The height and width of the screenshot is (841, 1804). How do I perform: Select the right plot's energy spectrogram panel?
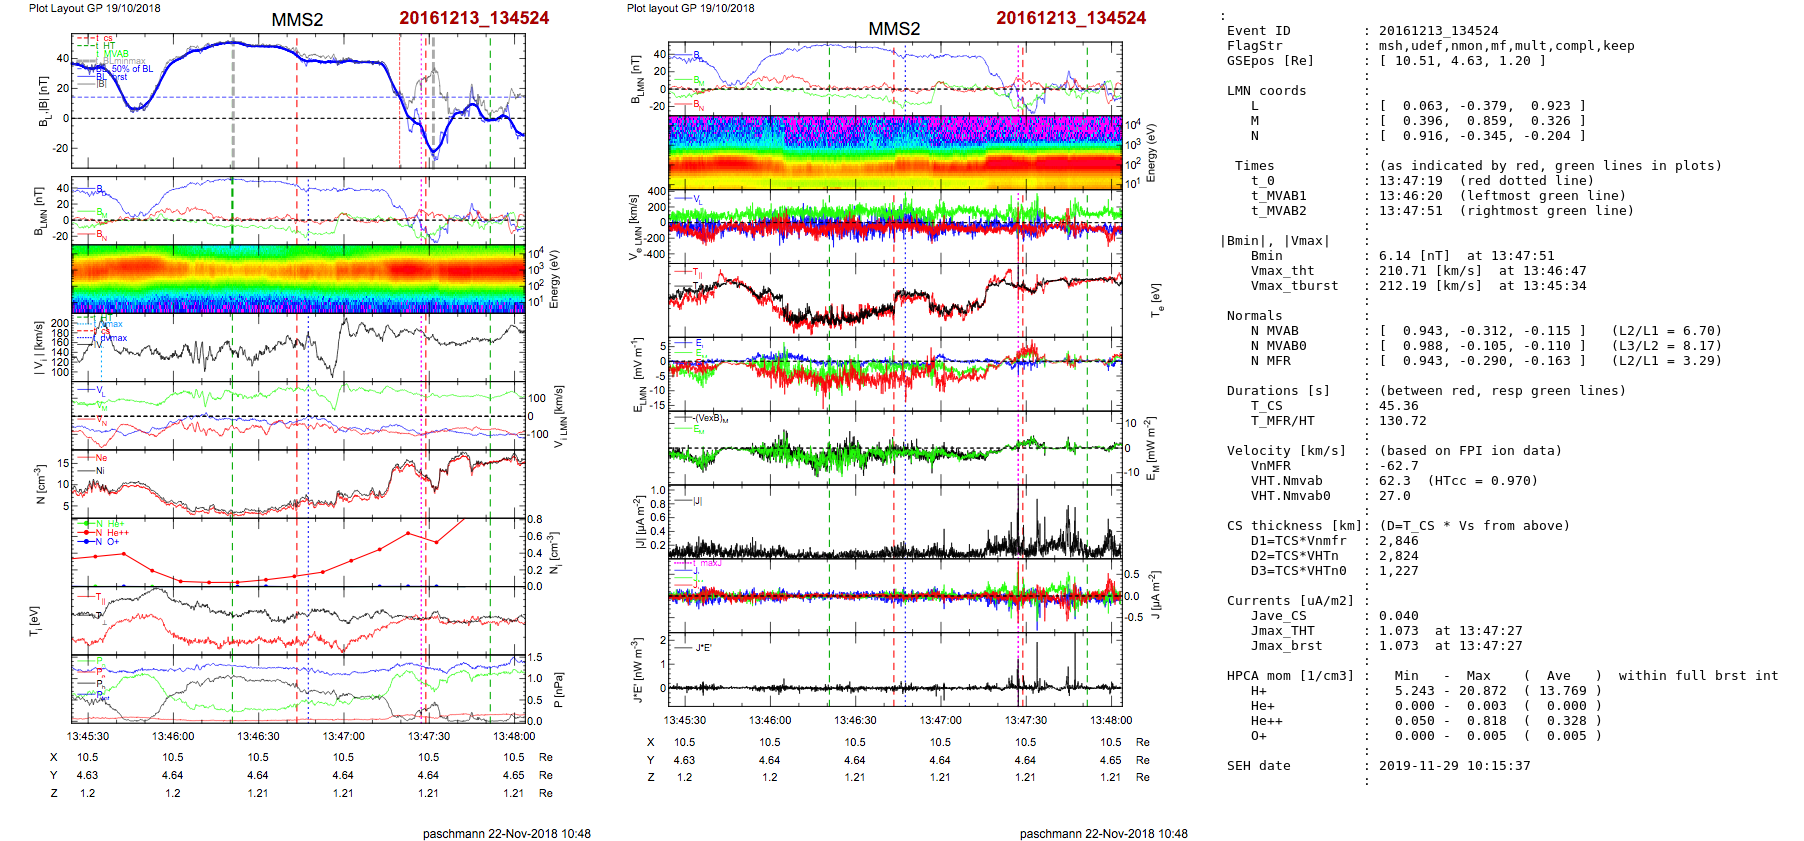coord(895,152)
